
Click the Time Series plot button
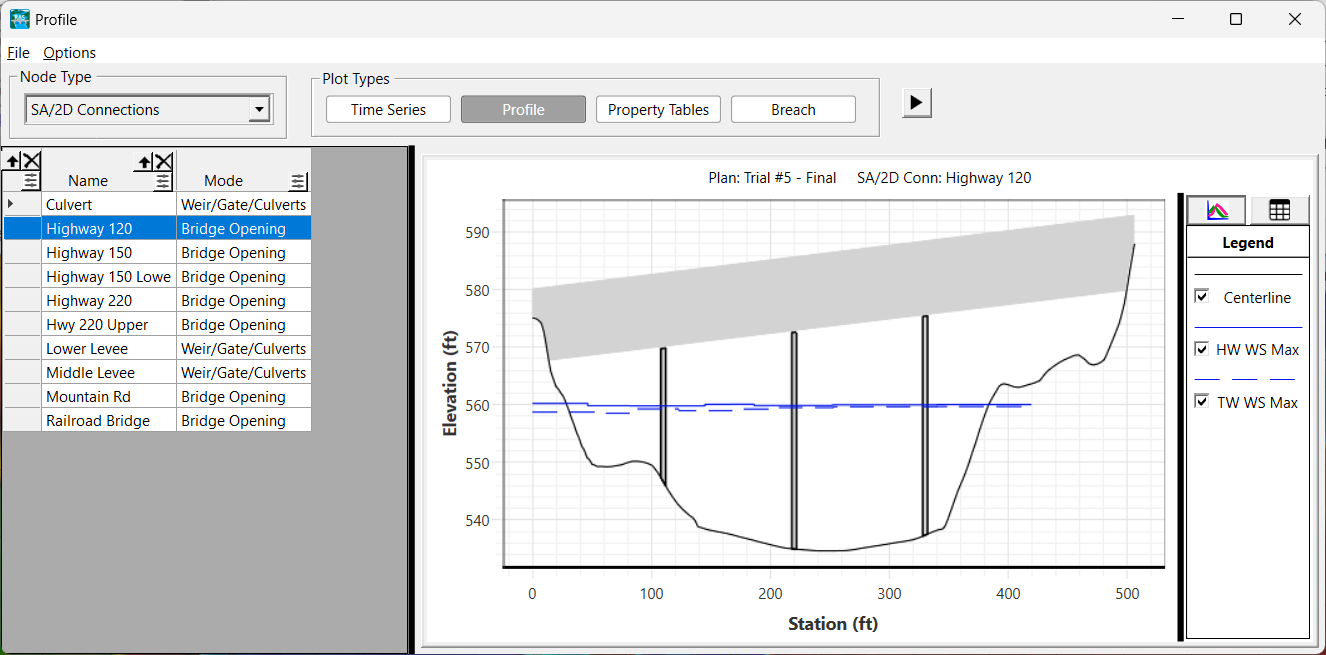388,110
